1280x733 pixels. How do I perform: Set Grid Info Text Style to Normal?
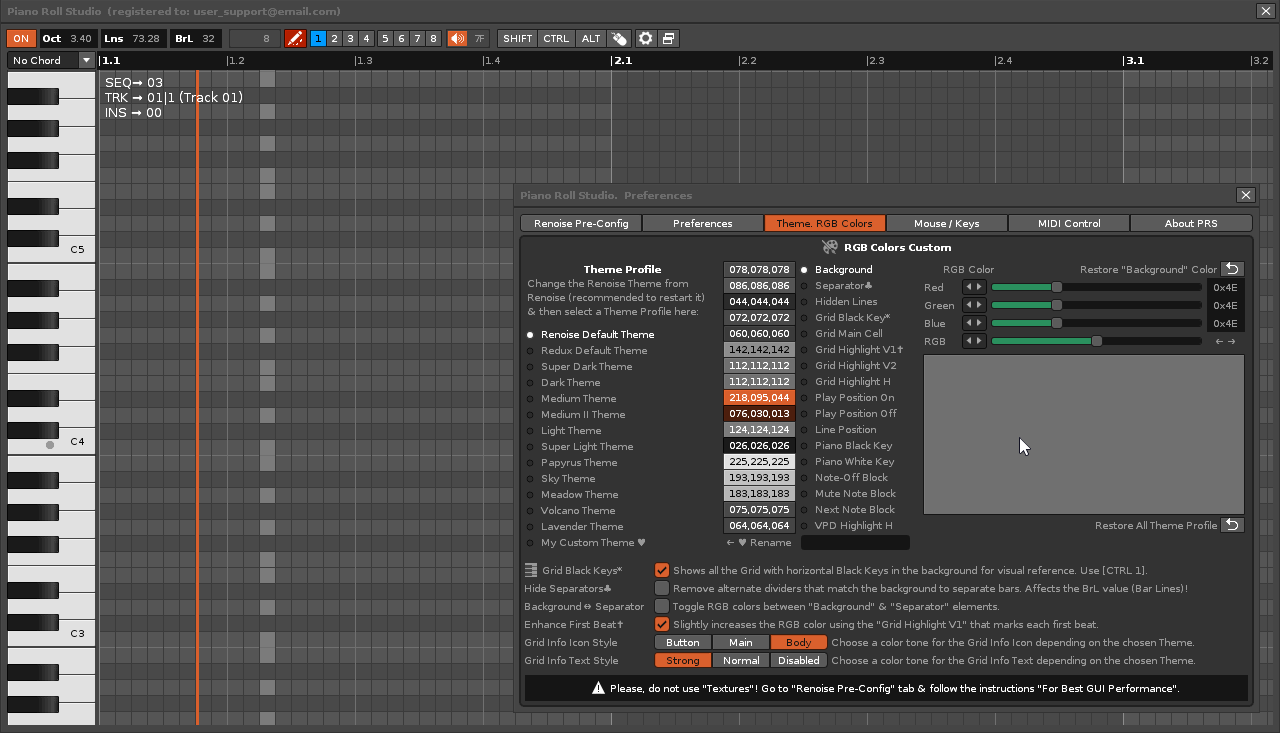(x=741, y=660)
